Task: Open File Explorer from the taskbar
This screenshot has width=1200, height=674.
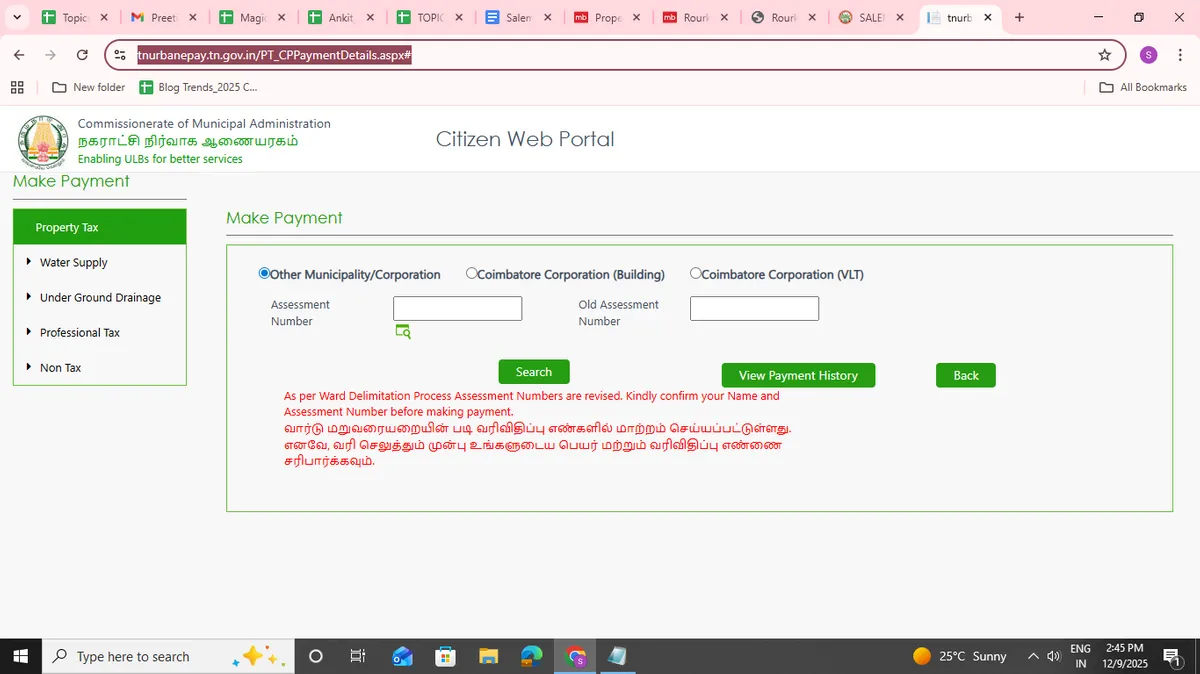Action: [488, 656]
